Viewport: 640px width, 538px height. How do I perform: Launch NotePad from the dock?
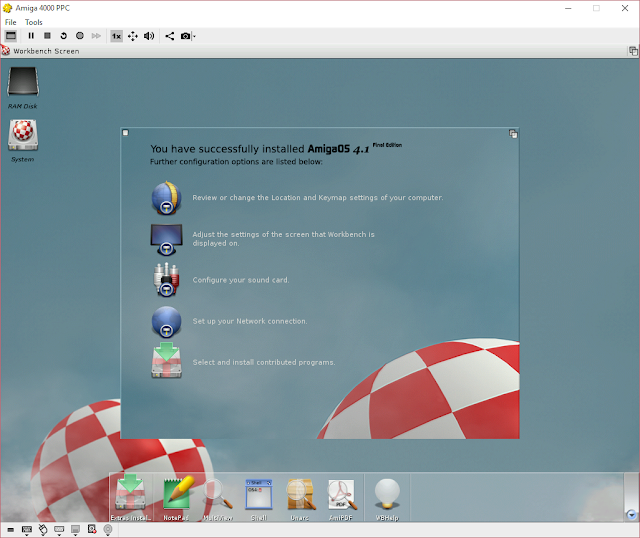click(x=176, y=498)
